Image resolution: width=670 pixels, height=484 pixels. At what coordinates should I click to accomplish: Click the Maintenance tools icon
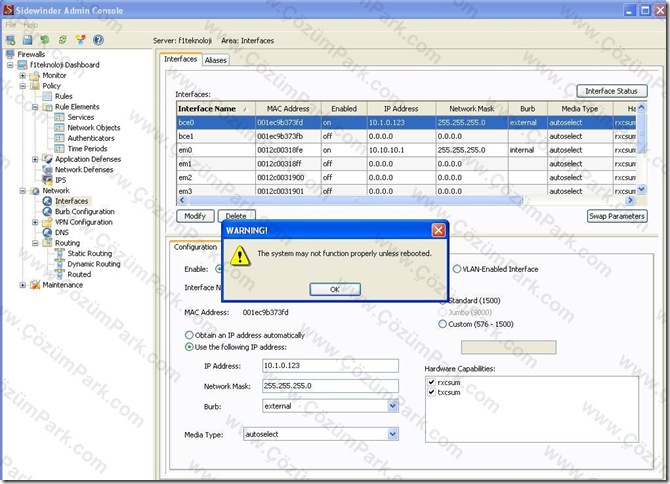[35, 285]
